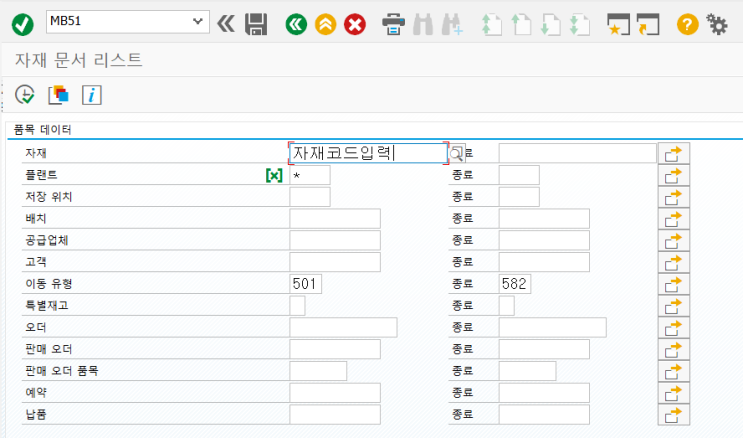Click the 판매 오더 from field
Image resolution: width=743 pixels, height=438 pixels.
point(335,349)
